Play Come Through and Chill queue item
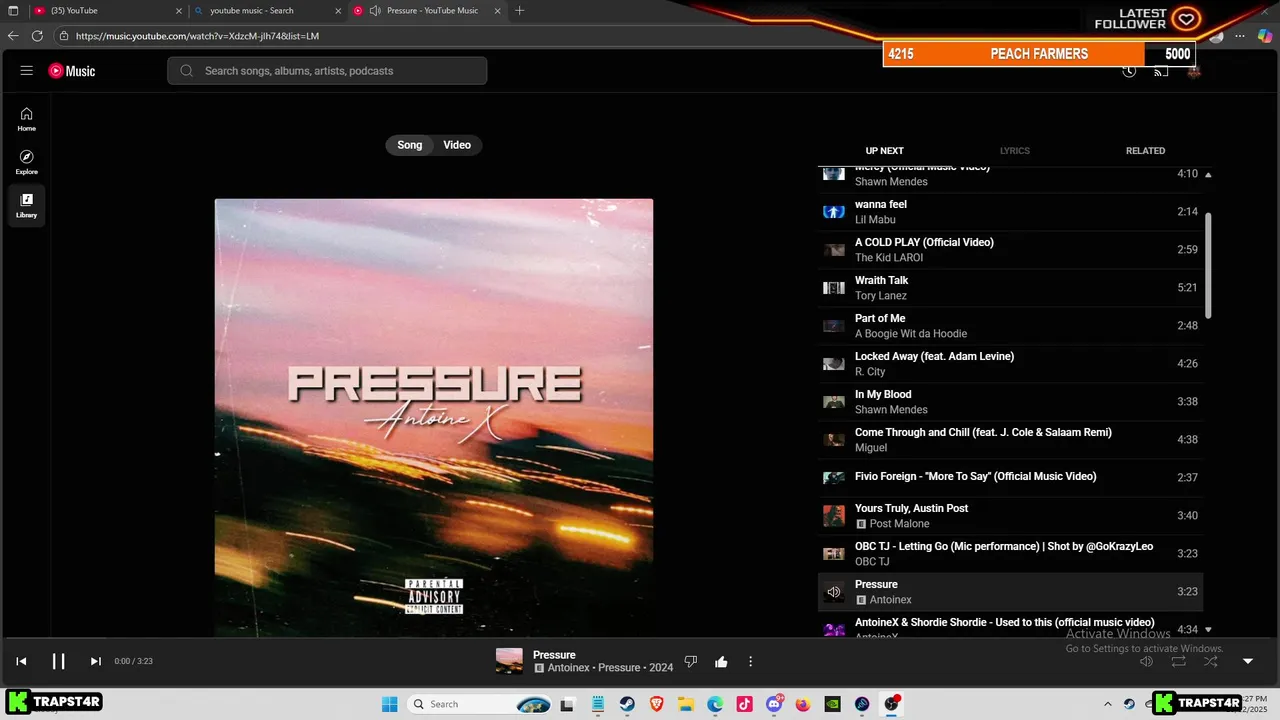Viewport: 1280px width, 720px height. pyautogui.click(x=1011, y=440)
